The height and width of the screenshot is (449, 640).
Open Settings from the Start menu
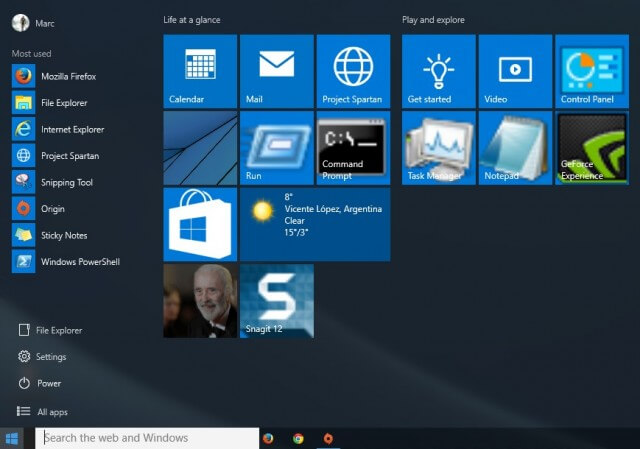pyautogui.click(x=42, y=357)
